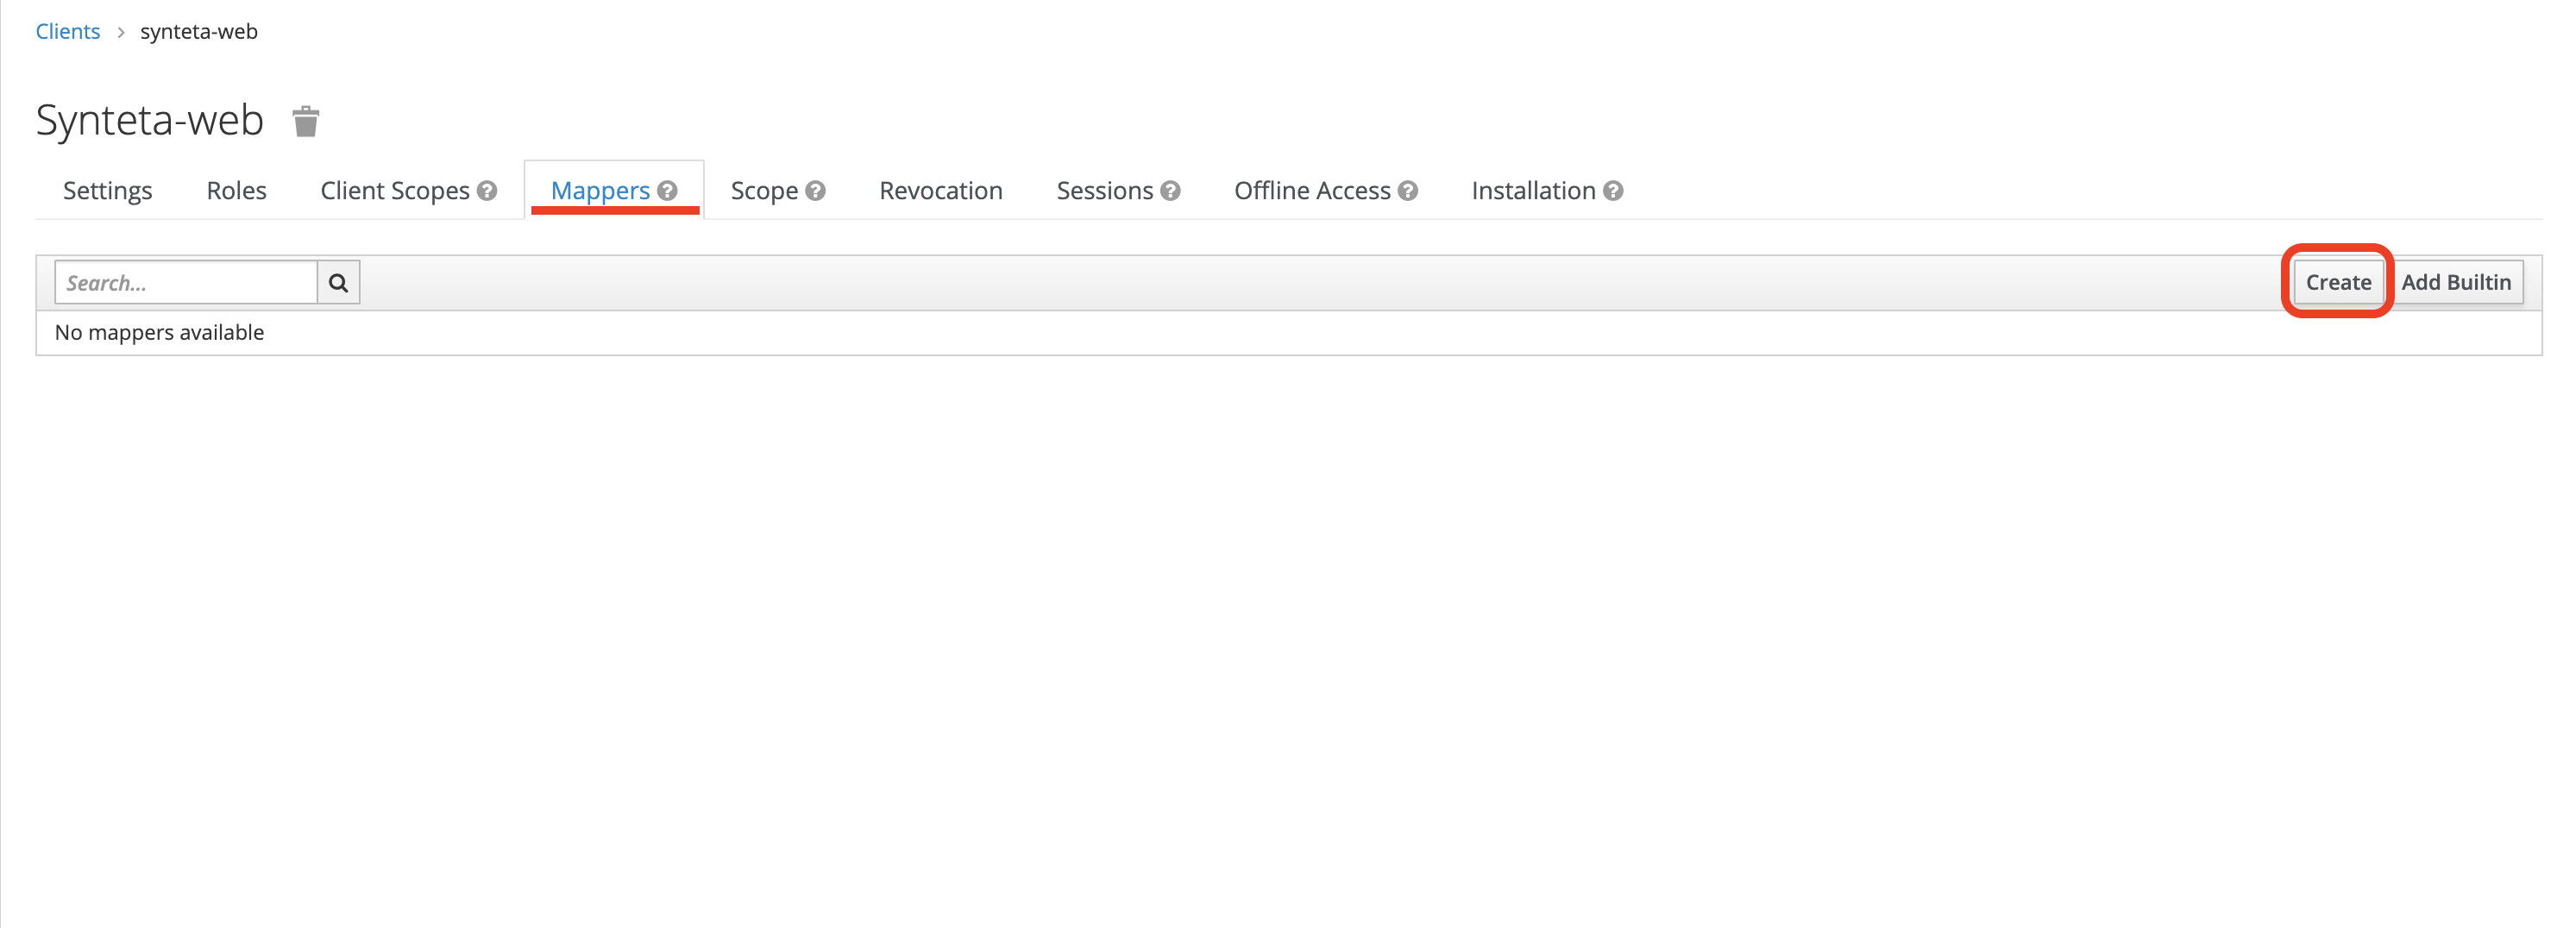This screenshot has width=2576, height=928.
Task: Open the Client Scopes tab
Action: click(394, 191)
